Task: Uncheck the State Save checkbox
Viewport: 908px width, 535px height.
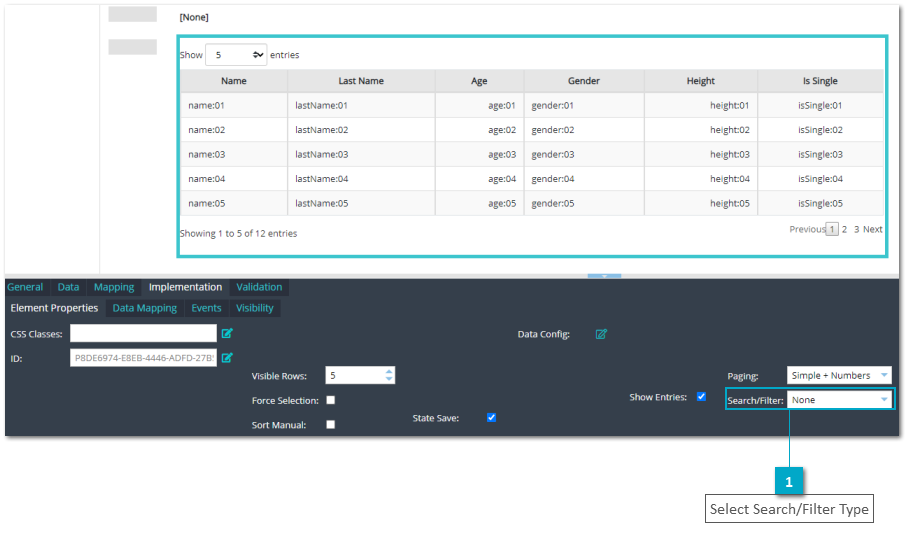Action: tap(492, 417)
